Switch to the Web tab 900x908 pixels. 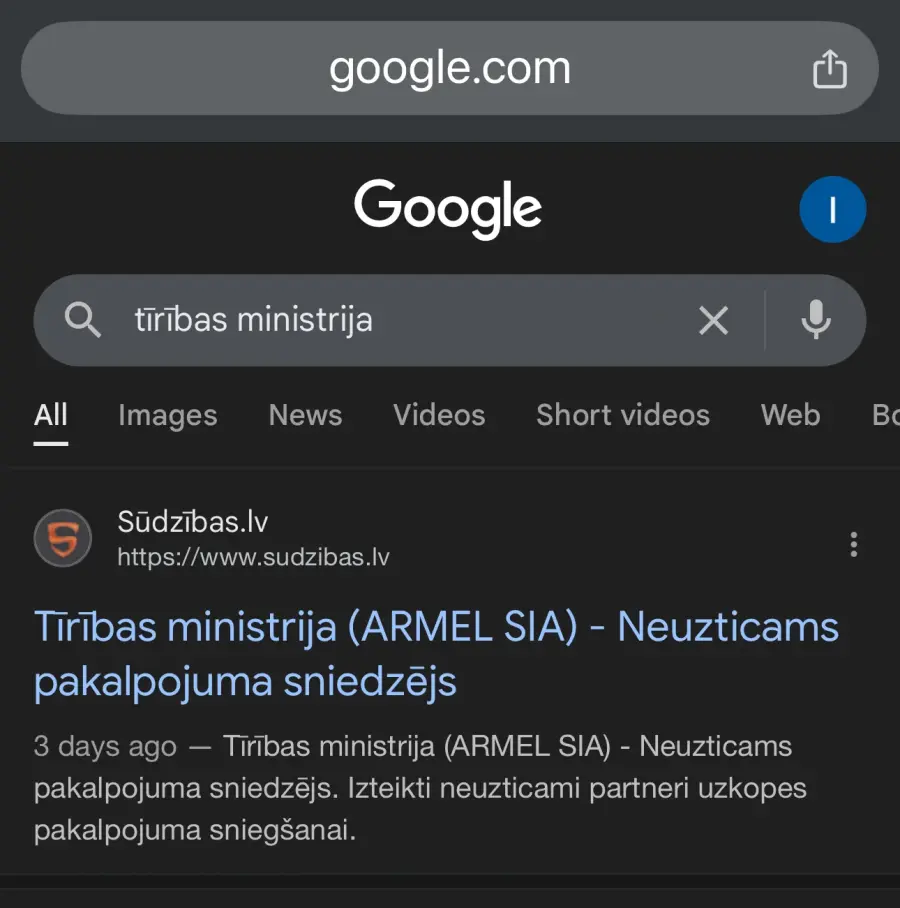[790, 415]
